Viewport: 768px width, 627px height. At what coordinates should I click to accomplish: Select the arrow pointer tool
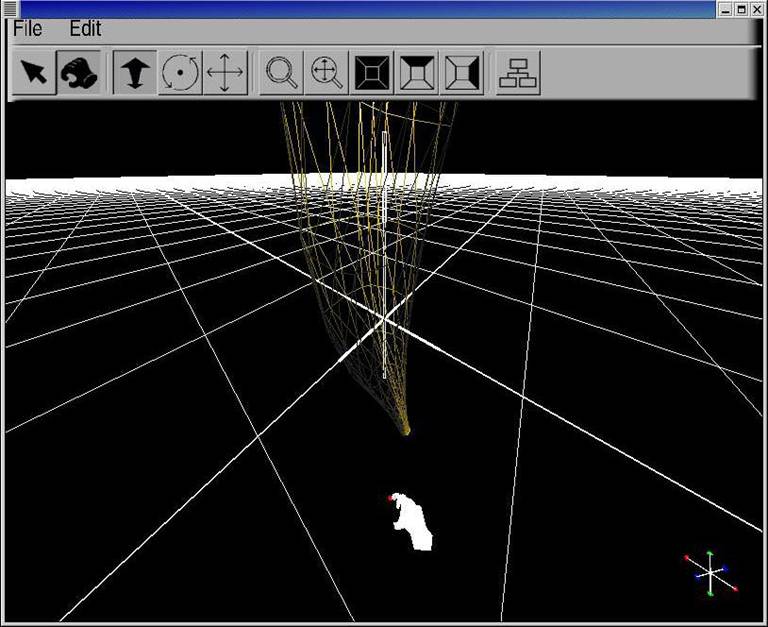tap(34, 72)
